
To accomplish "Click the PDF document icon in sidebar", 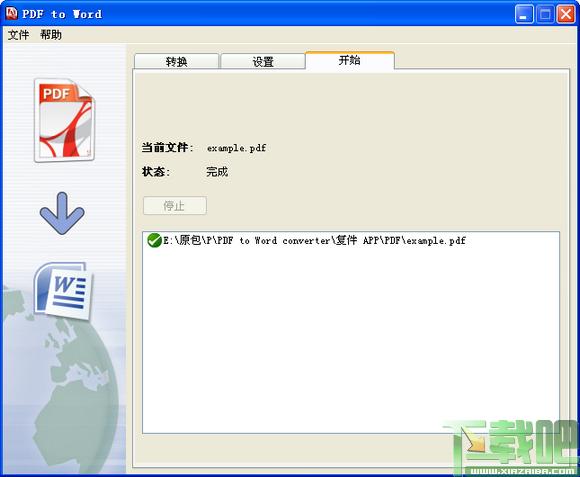I will [64, 120].
